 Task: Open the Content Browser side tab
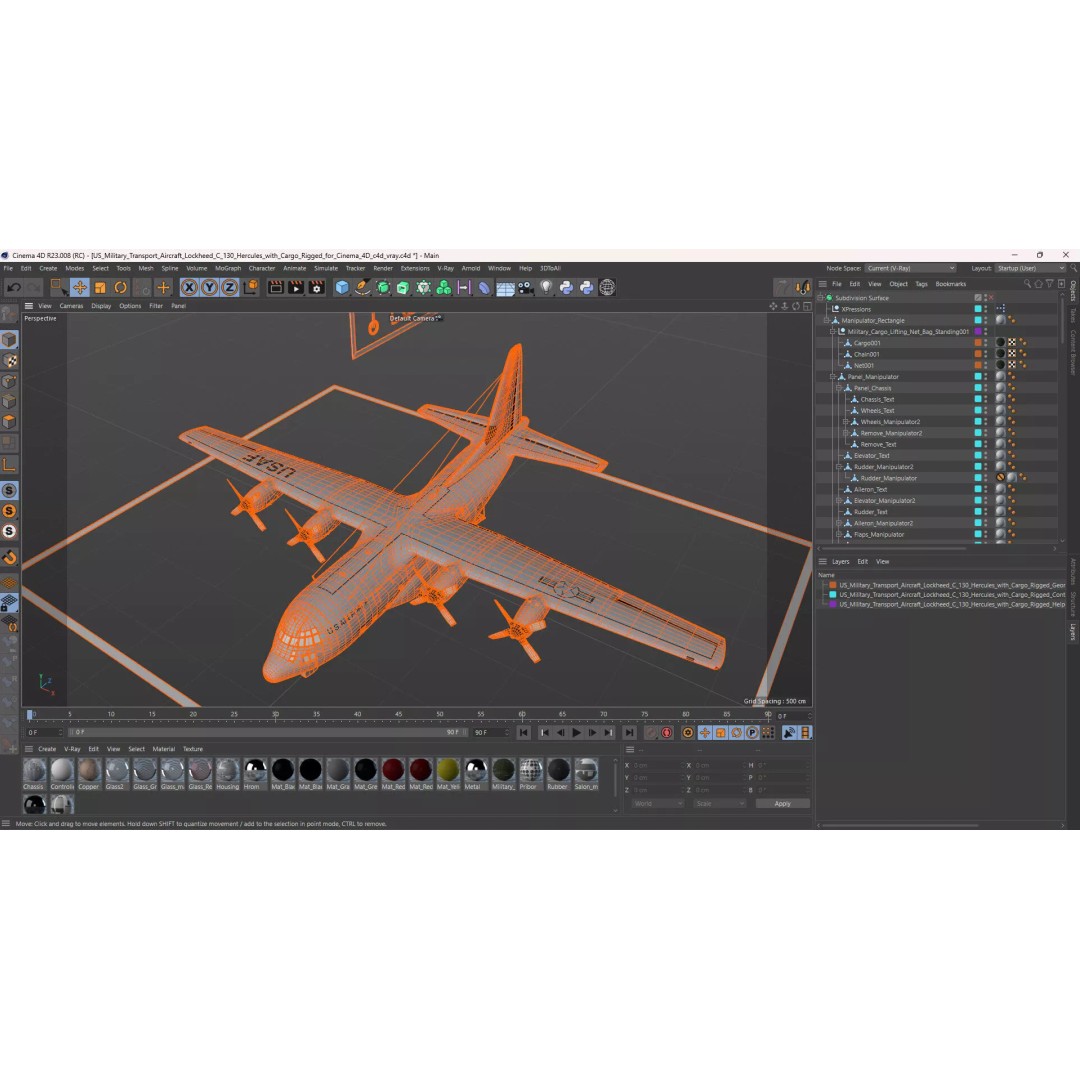tap(1072, 352)
